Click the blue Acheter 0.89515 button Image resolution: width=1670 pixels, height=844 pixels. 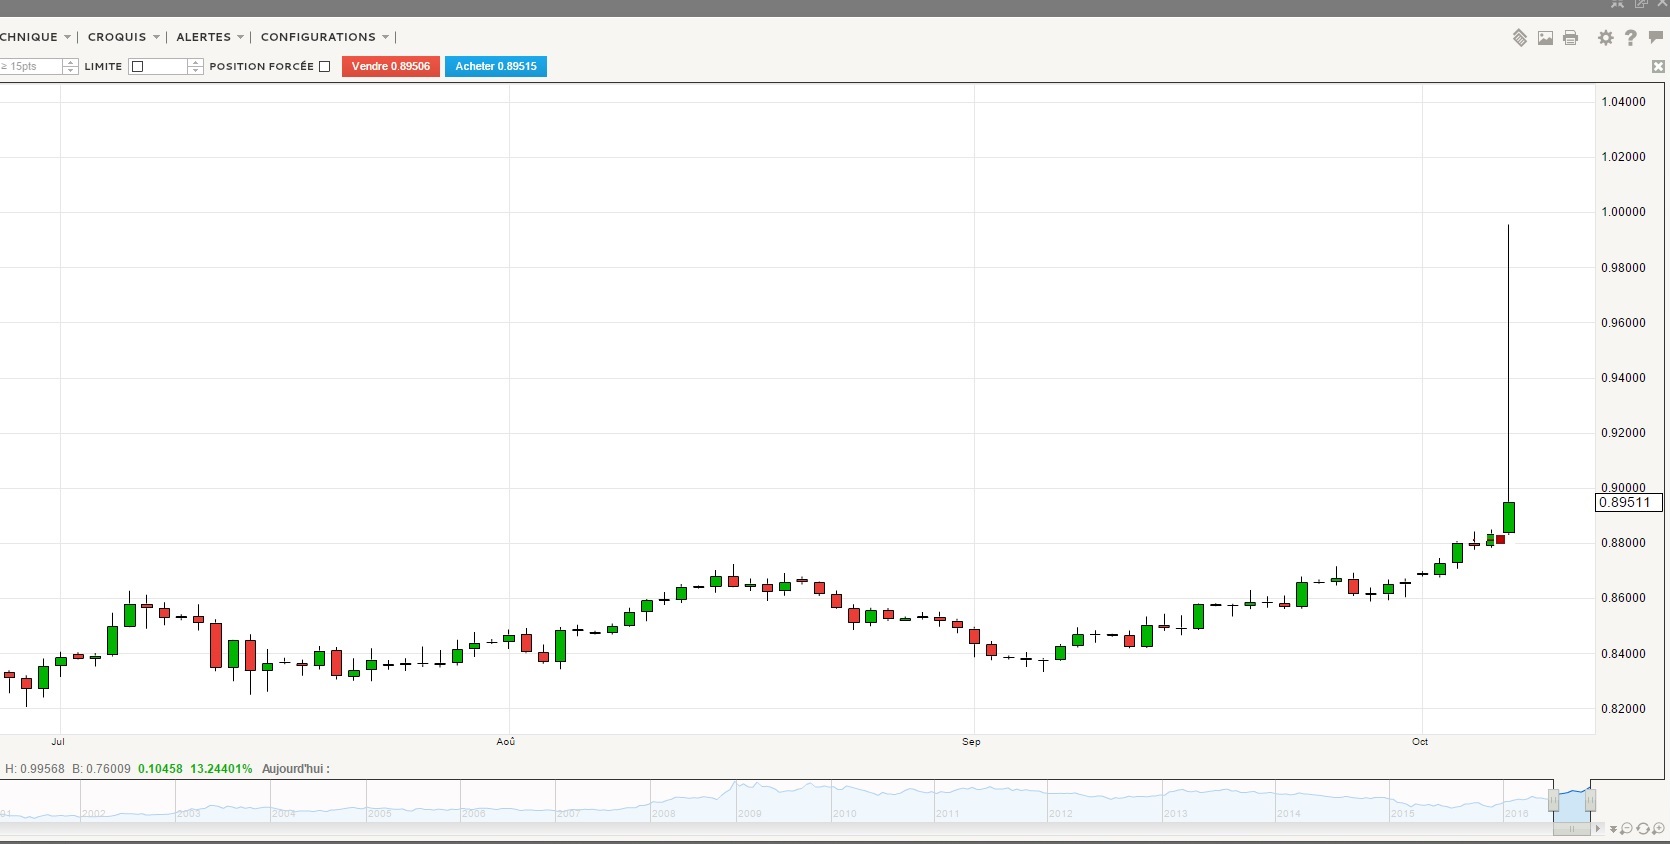click(x=495, y=67)
